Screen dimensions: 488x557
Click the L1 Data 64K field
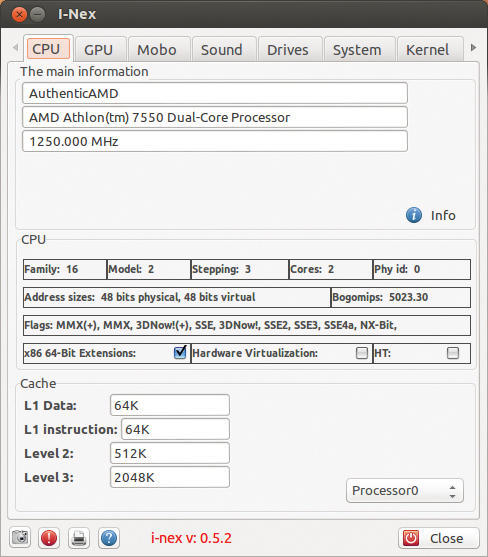pyautogui.click(x=170, y=405)
